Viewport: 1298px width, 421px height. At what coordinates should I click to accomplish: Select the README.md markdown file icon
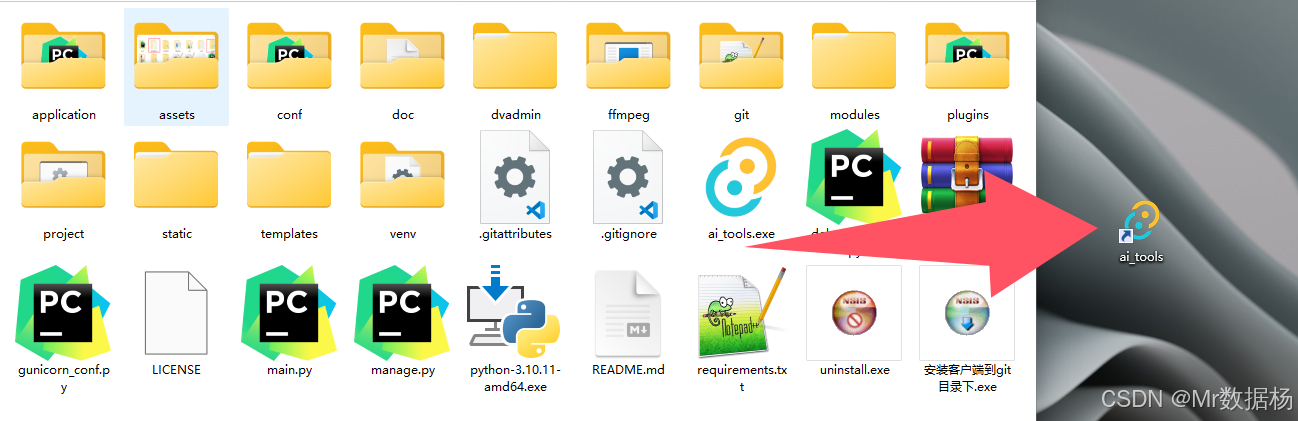(x=628, y=314)
